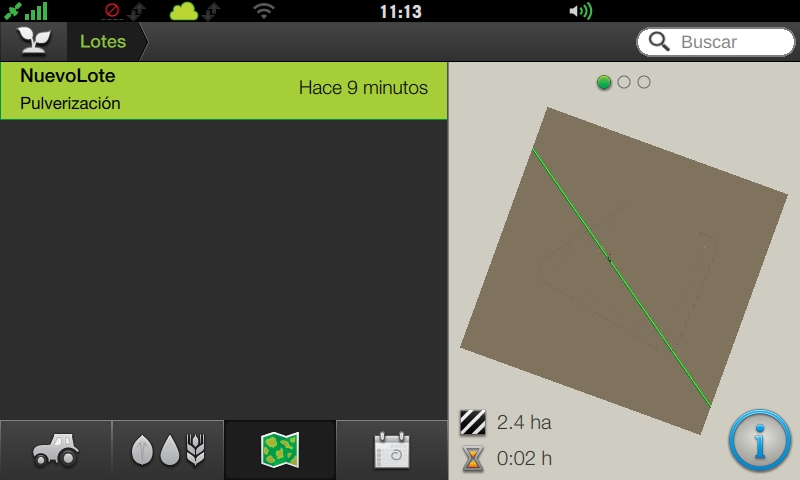Click the GPS satellite signal status icon
Screen dimensions: 800x480
pos(26,11)
